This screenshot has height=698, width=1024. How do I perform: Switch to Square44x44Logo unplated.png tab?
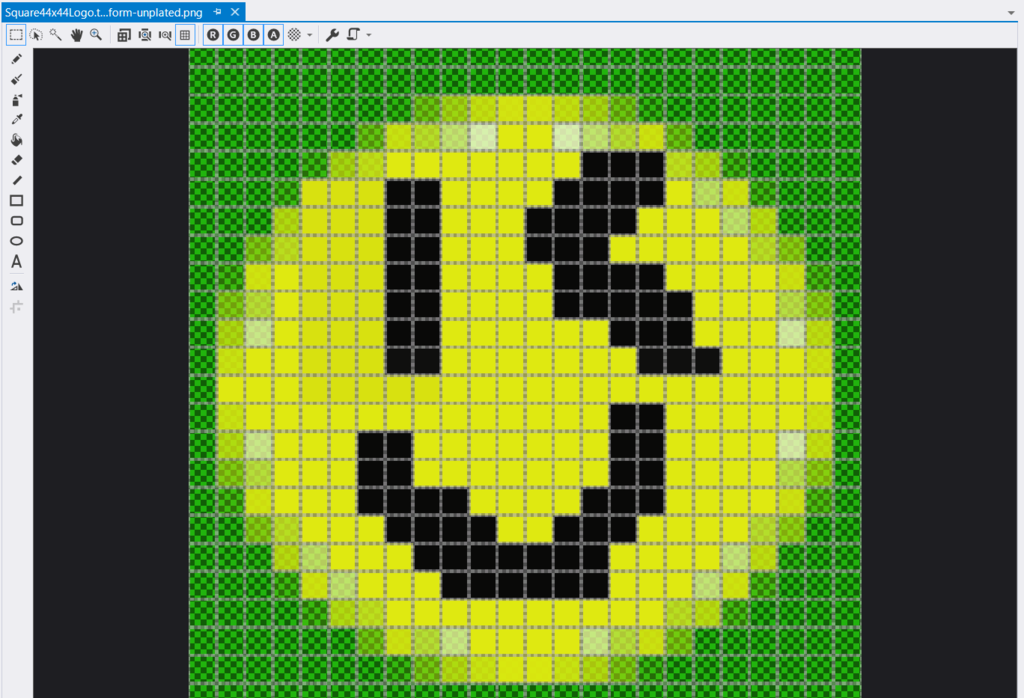click(104, 12)
